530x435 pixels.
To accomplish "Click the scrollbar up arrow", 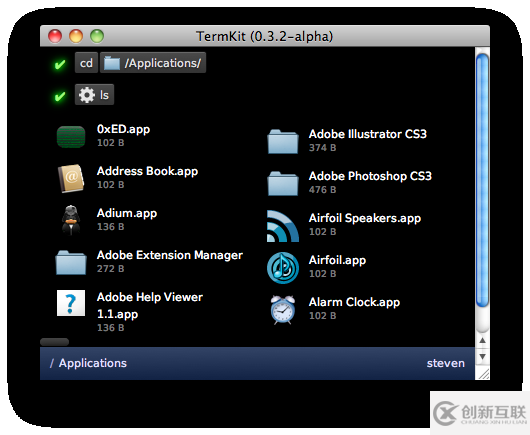I will [482, 340].
